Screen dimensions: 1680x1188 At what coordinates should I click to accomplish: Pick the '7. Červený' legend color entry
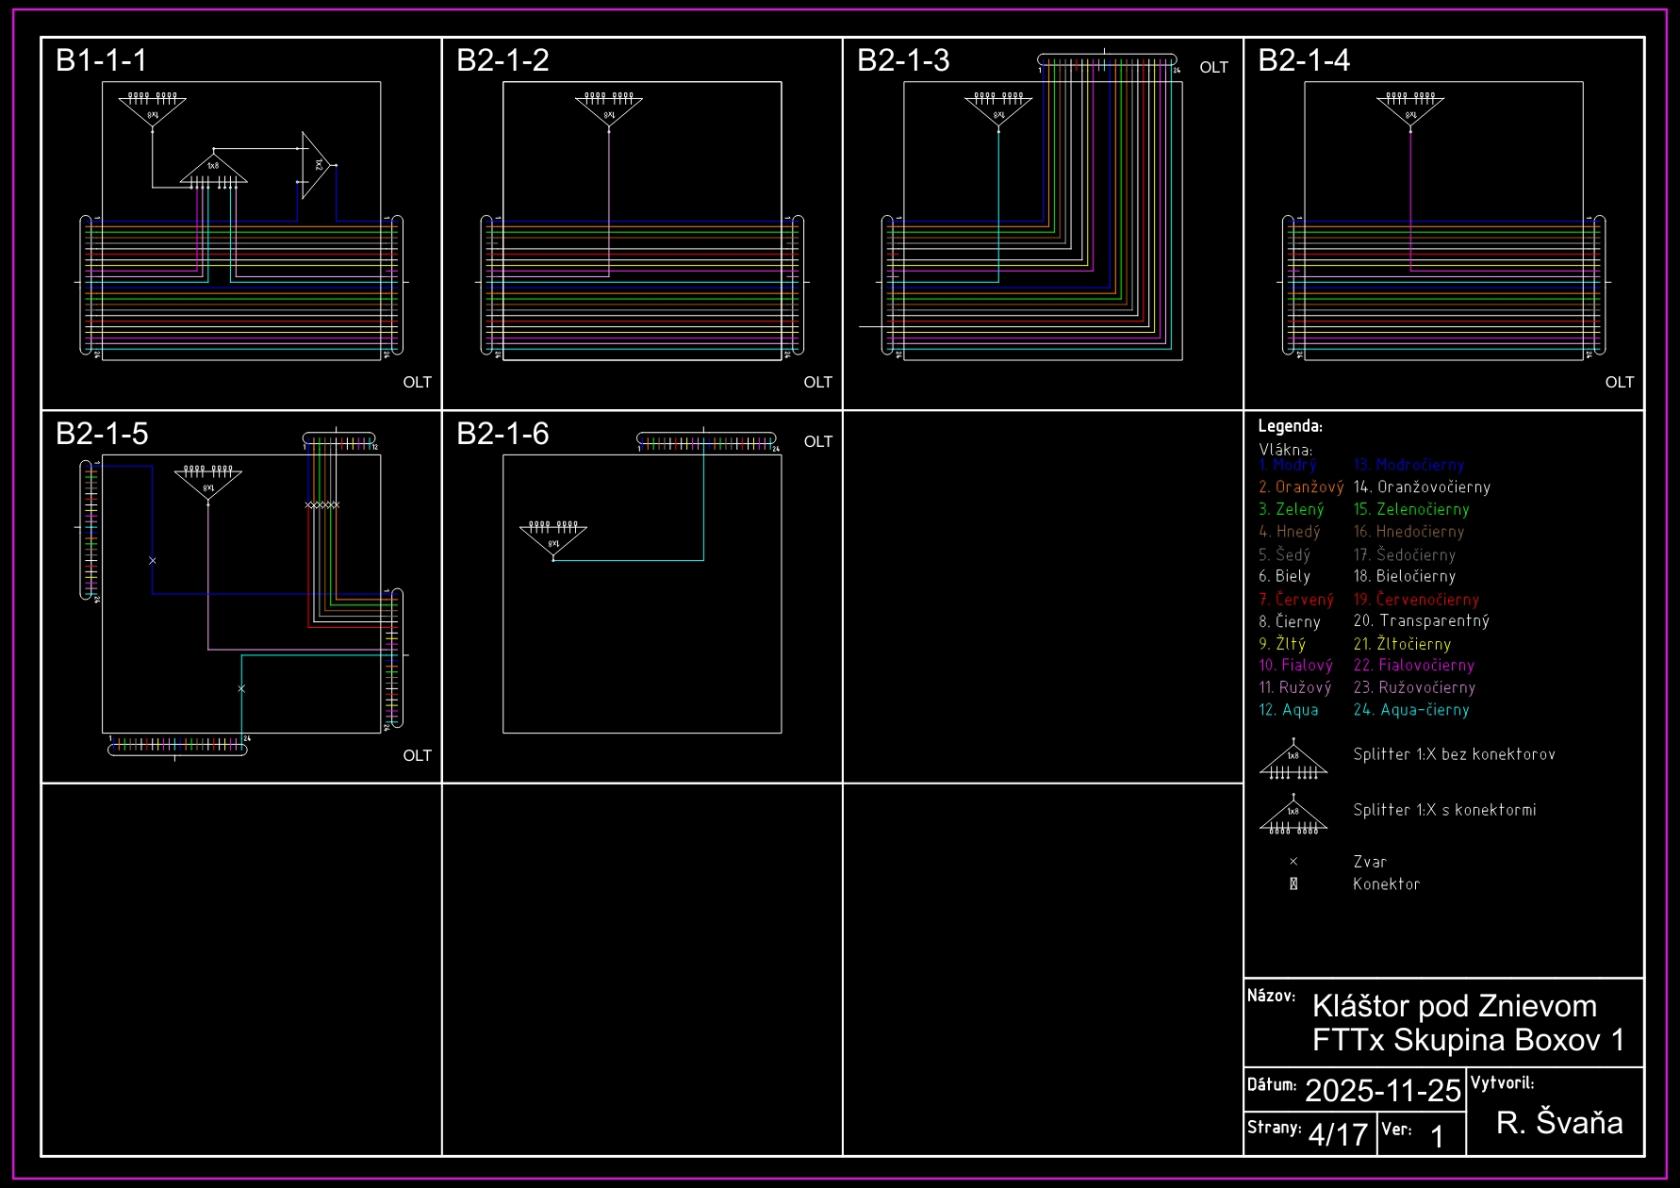click(x=1296, y=600)
